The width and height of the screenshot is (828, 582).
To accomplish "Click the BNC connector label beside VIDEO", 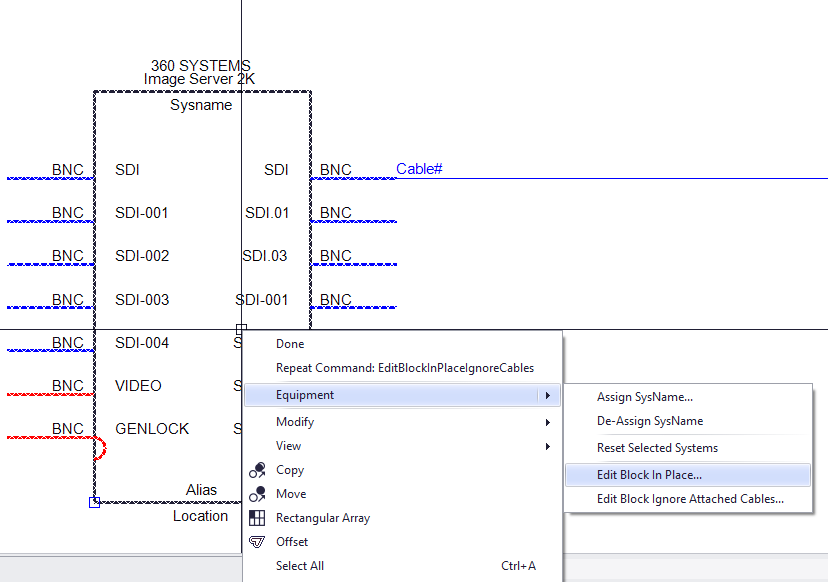I will 68,386.
